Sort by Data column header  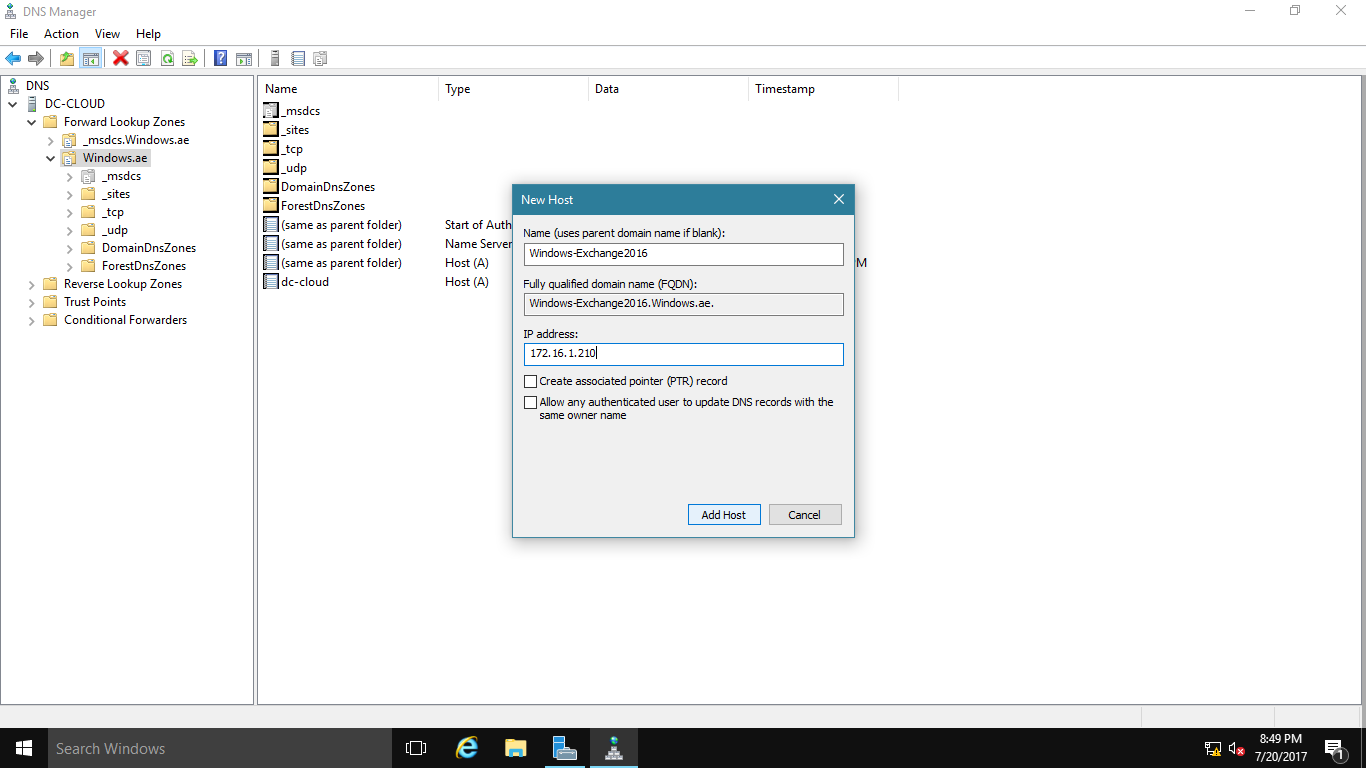click(669, 89)
